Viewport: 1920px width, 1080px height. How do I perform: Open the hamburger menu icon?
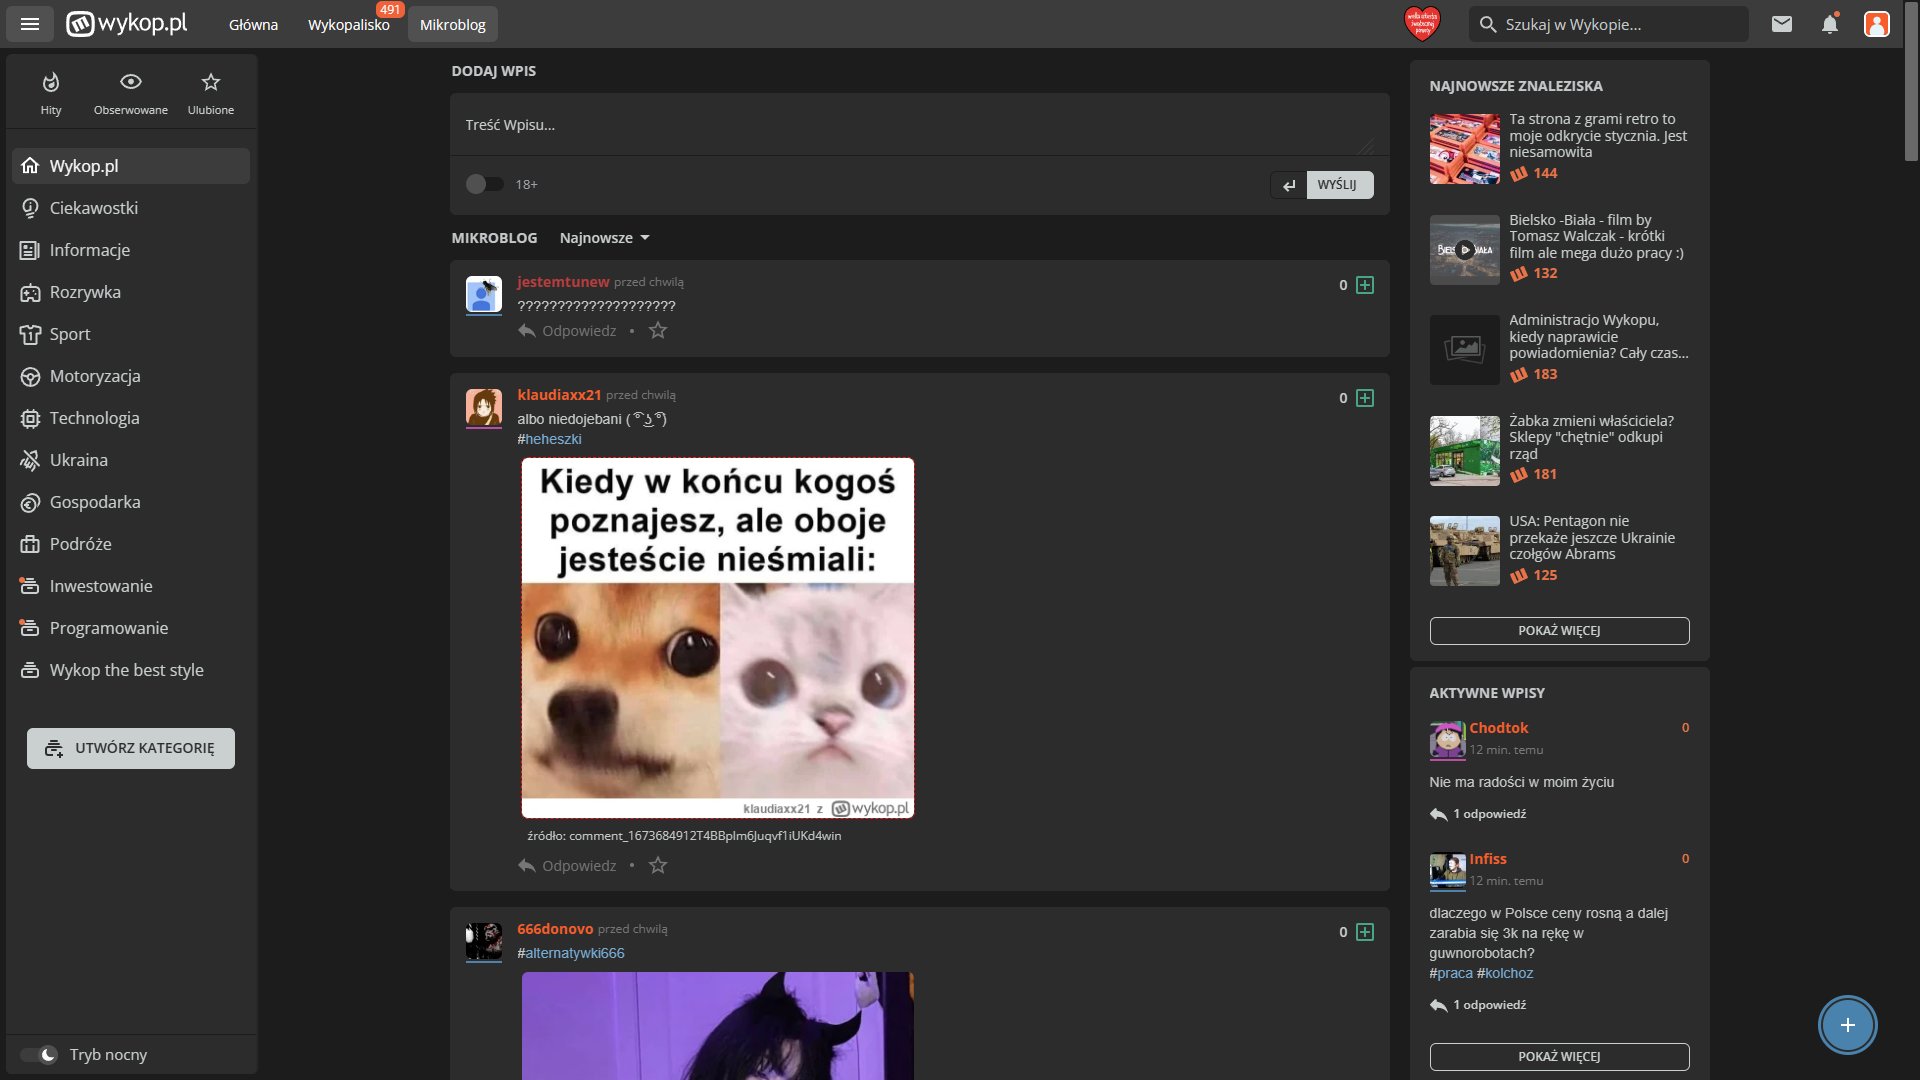click(30, 24)
